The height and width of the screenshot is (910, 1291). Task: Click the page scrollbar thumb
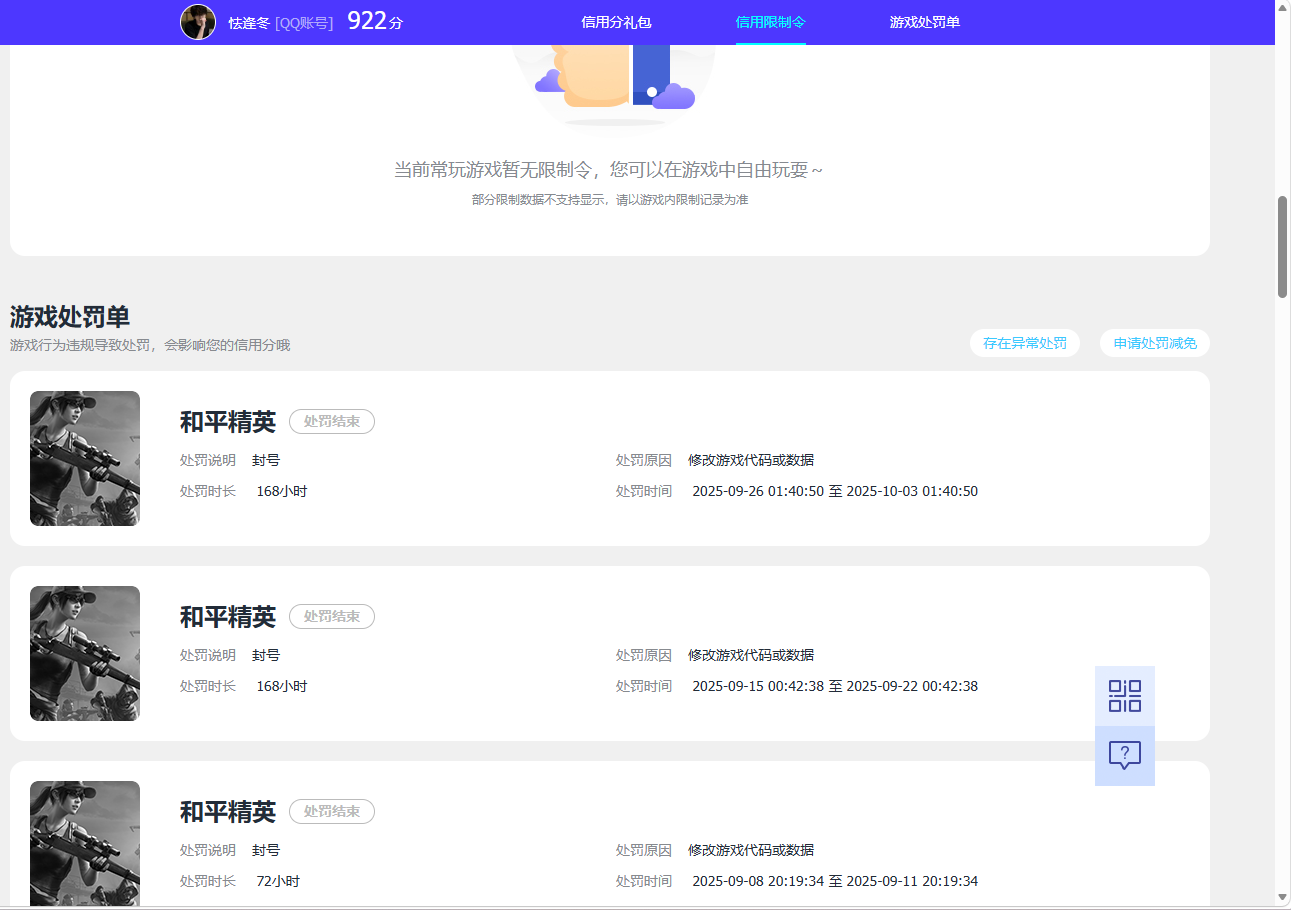[x=1283, y=247]
